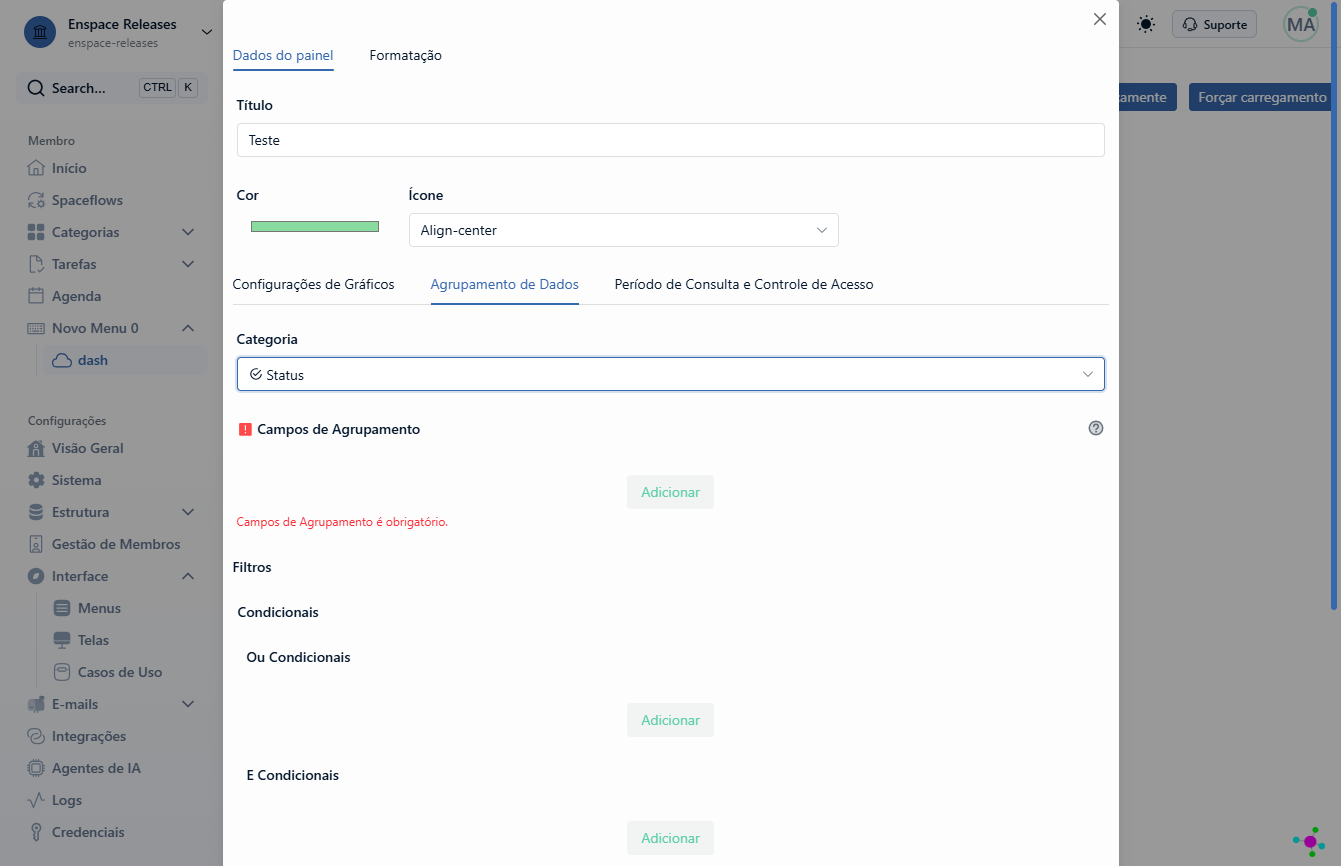The height and width of the screenshot is (866, 1341).
Task: Click the Categorias grid icon
Action: 36,232
